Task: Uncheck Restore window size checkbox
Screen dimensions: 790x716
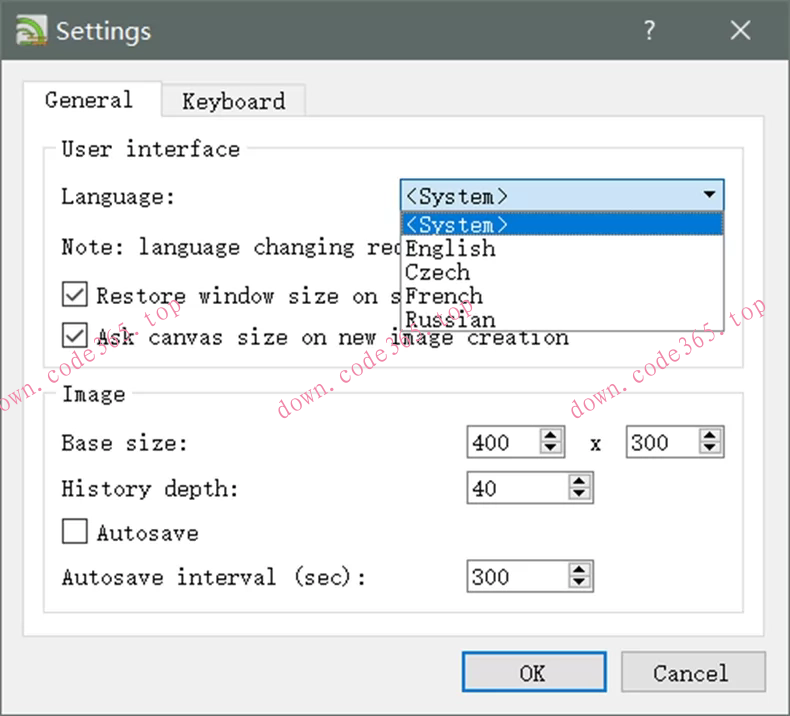Action: pyautogui.click(x=75, y=295)
